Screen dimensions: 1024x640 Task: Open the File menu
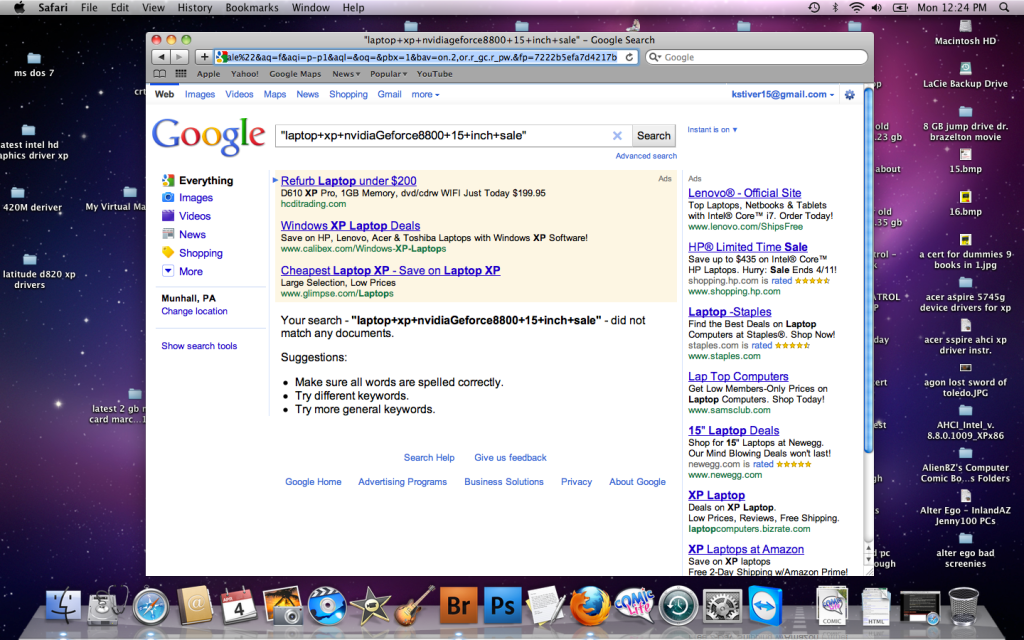coord(89,8)
